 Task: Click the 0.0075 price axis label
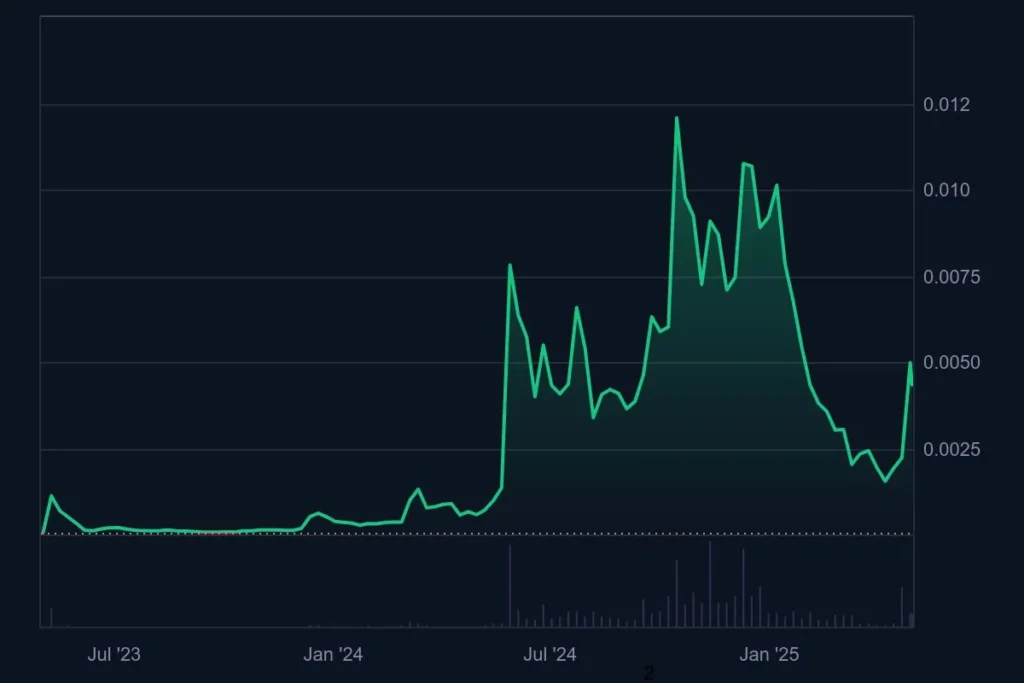coord(952,277)
